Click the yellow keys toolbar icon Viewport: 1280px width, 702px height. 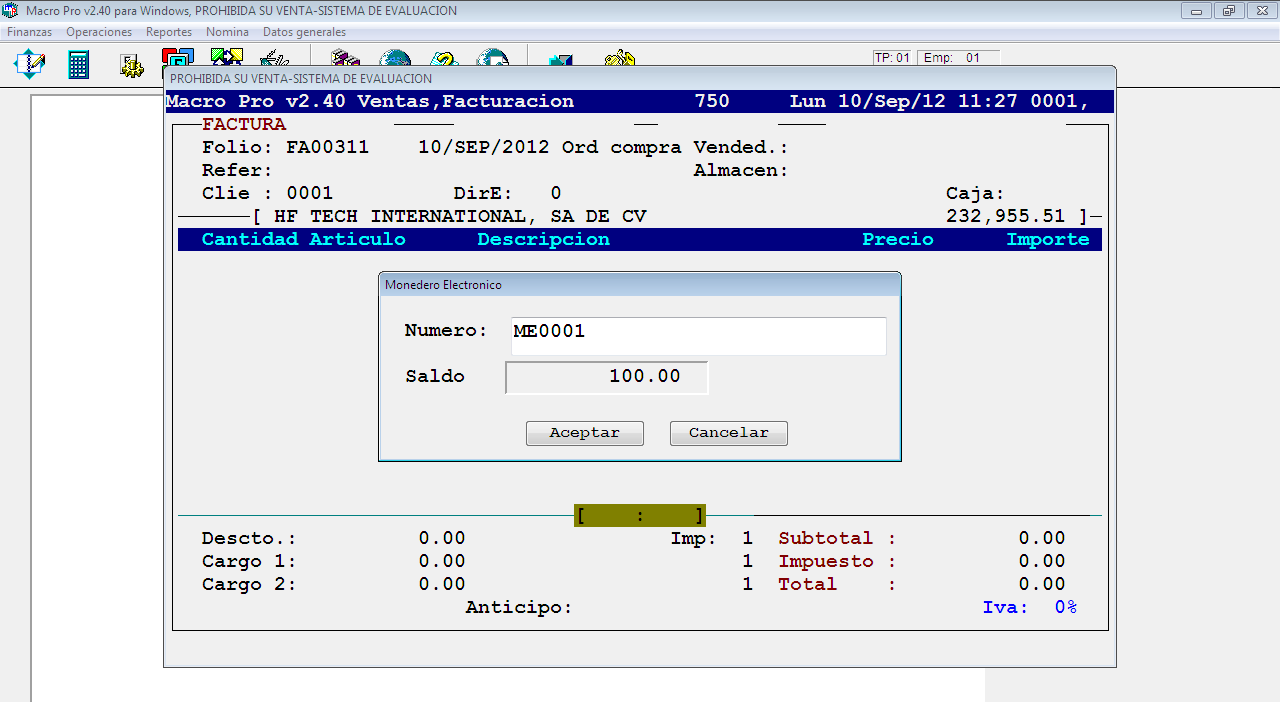pos(620,58)
